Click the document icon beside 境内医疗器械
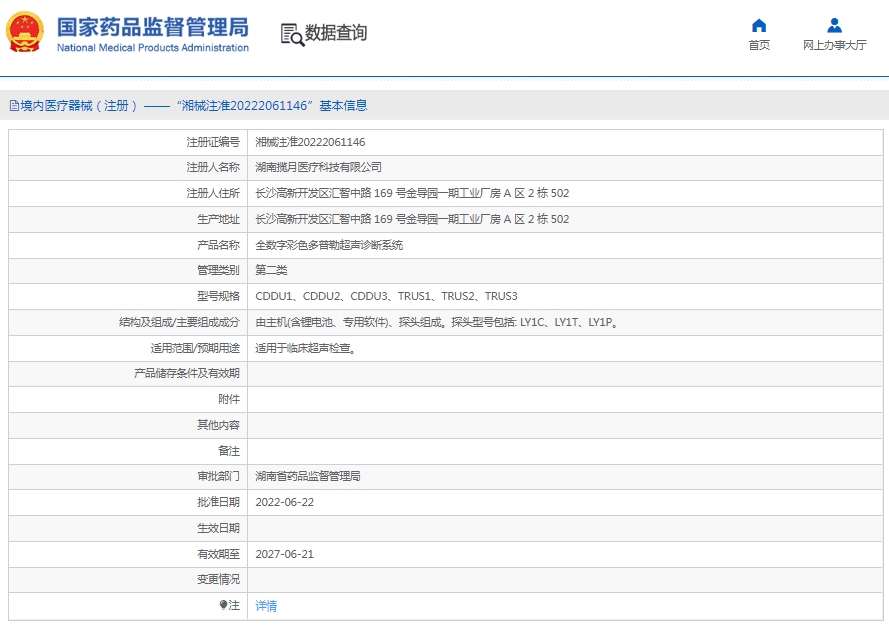 (14, 105)
